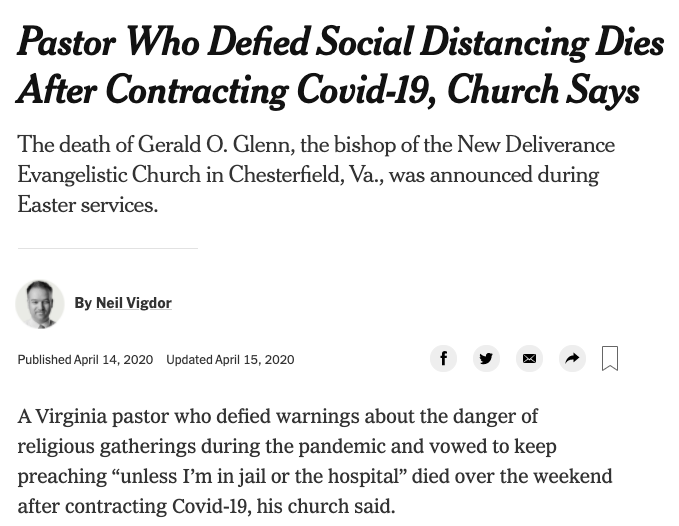Click the horizontal divider under the summary
The height and width of the screenshot is (526, 679).
click(x=108, y=248)
